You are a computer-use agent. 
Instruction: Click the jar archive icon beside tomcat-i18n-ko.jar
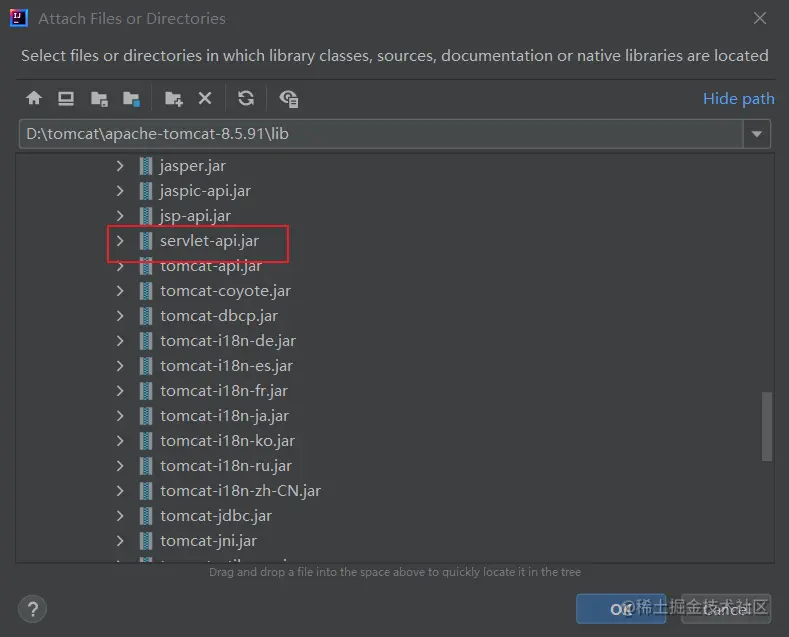point(145,441)
